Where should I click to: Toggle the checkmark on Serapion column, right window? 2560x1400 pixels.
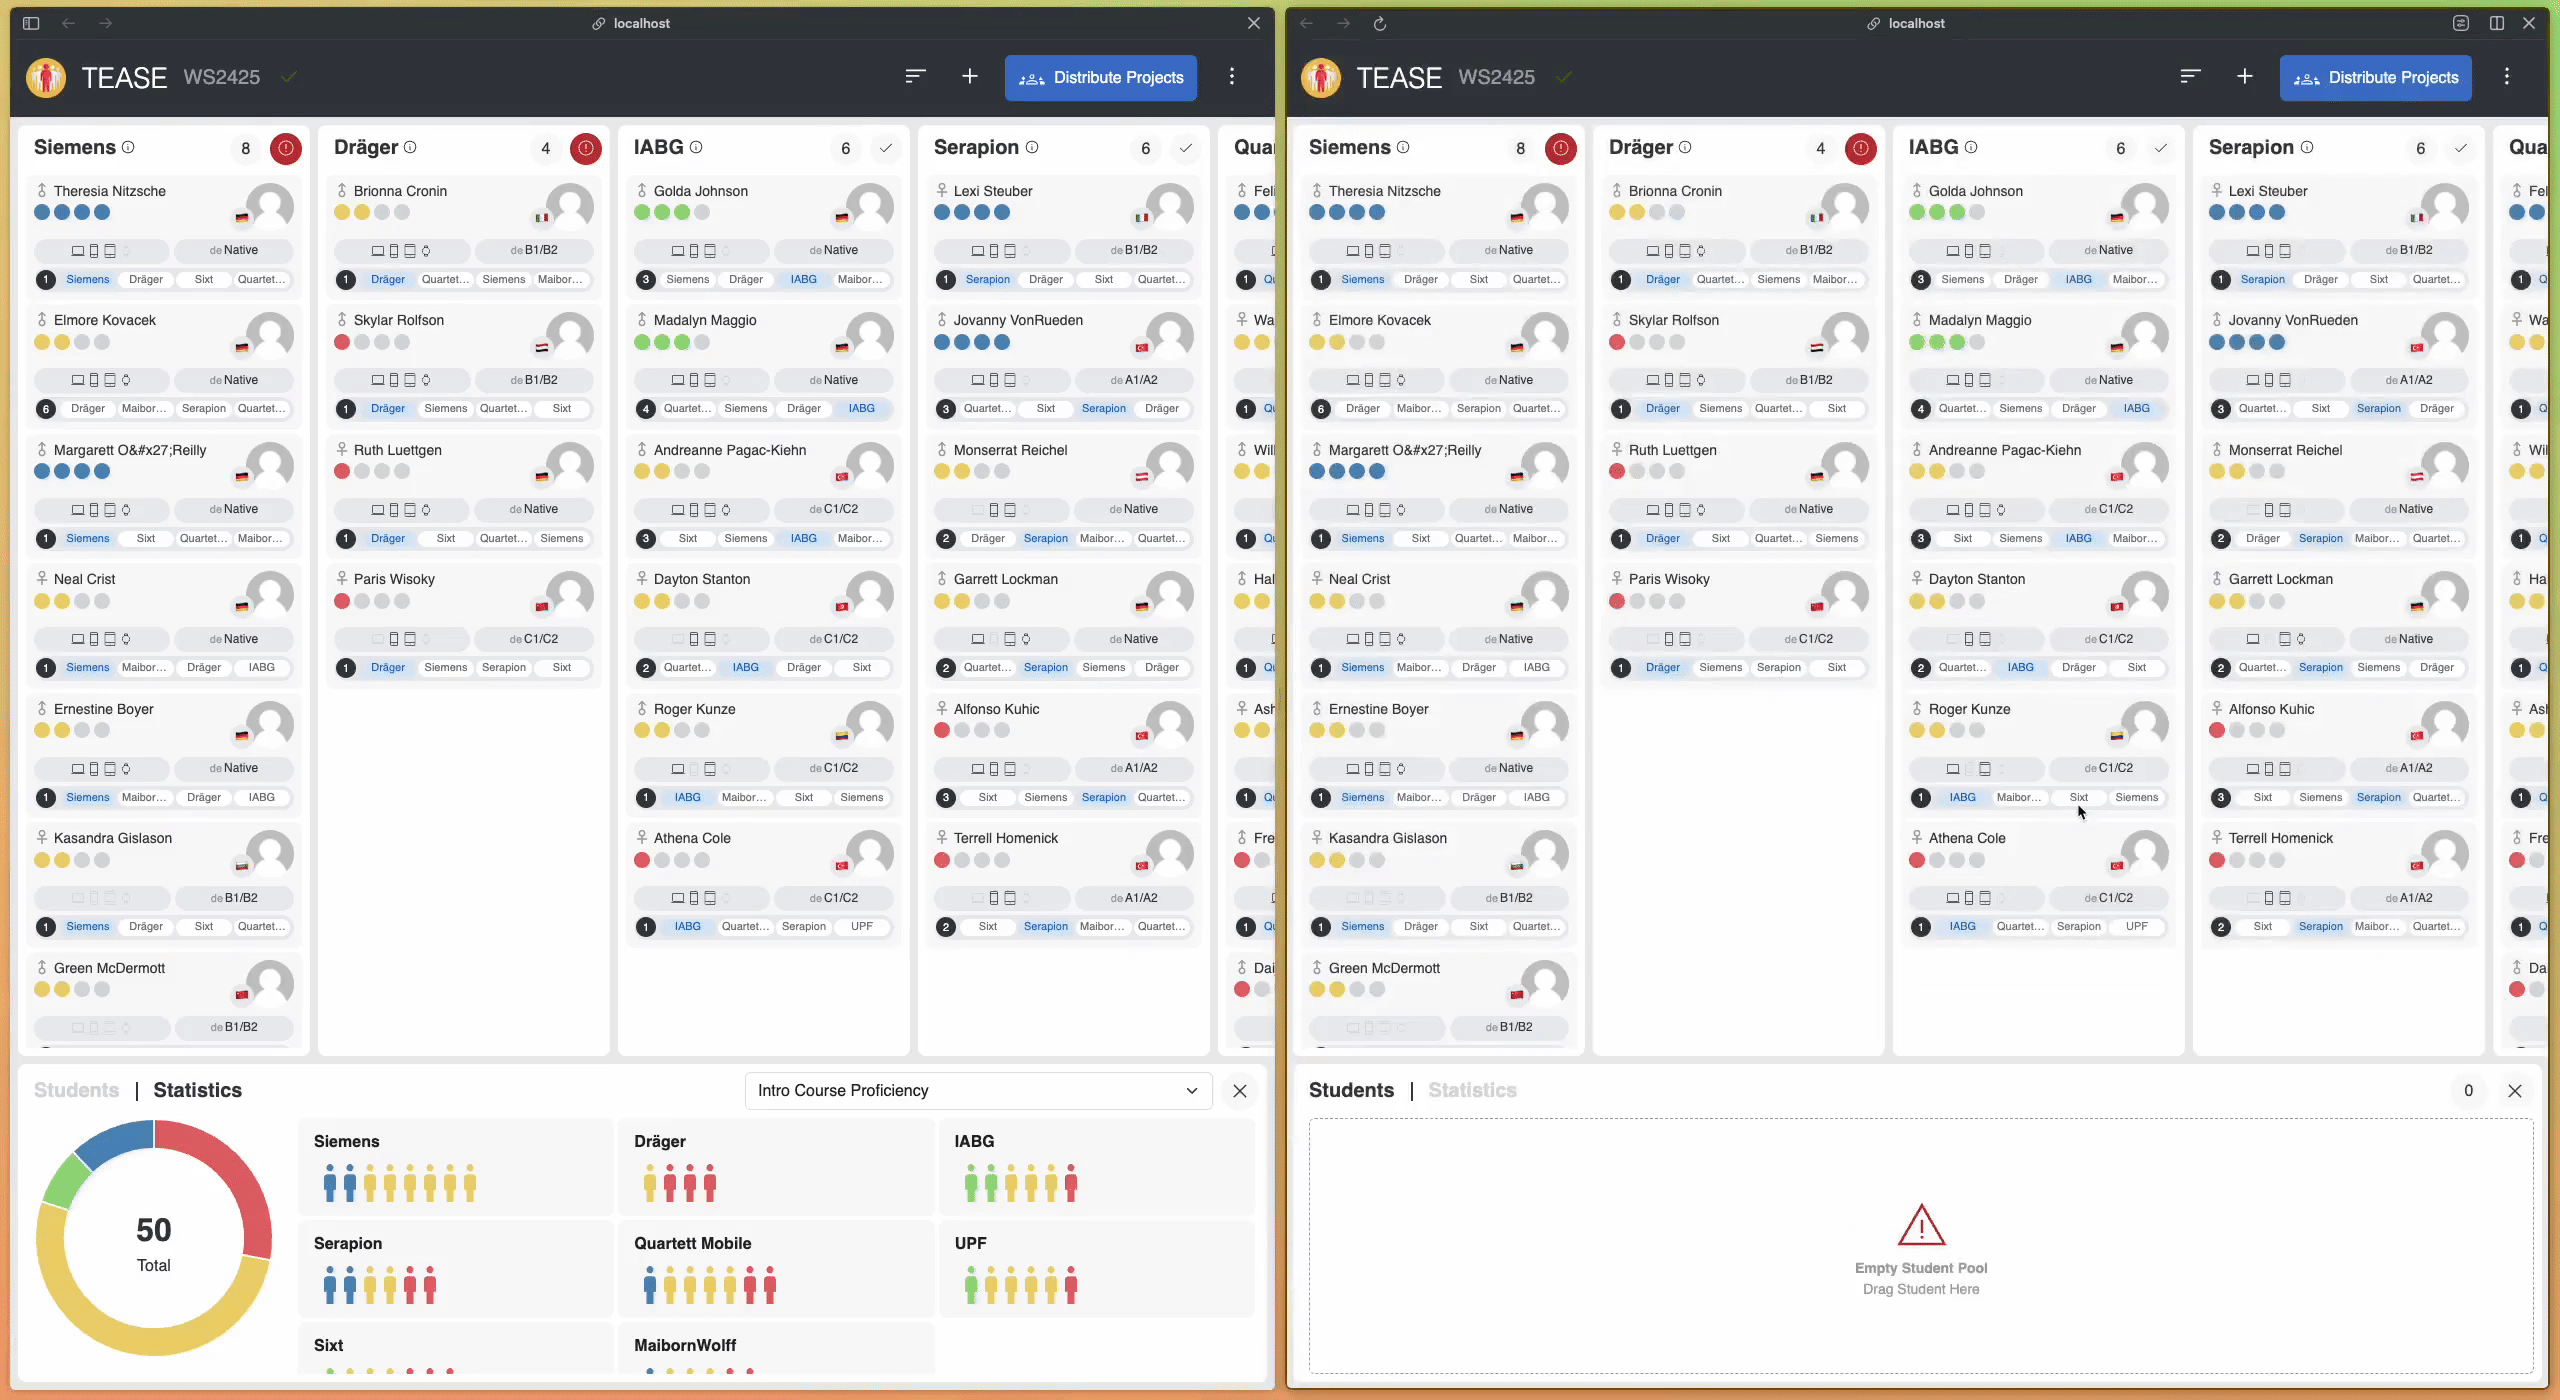pyautogui.click(x=2460, y=149)
